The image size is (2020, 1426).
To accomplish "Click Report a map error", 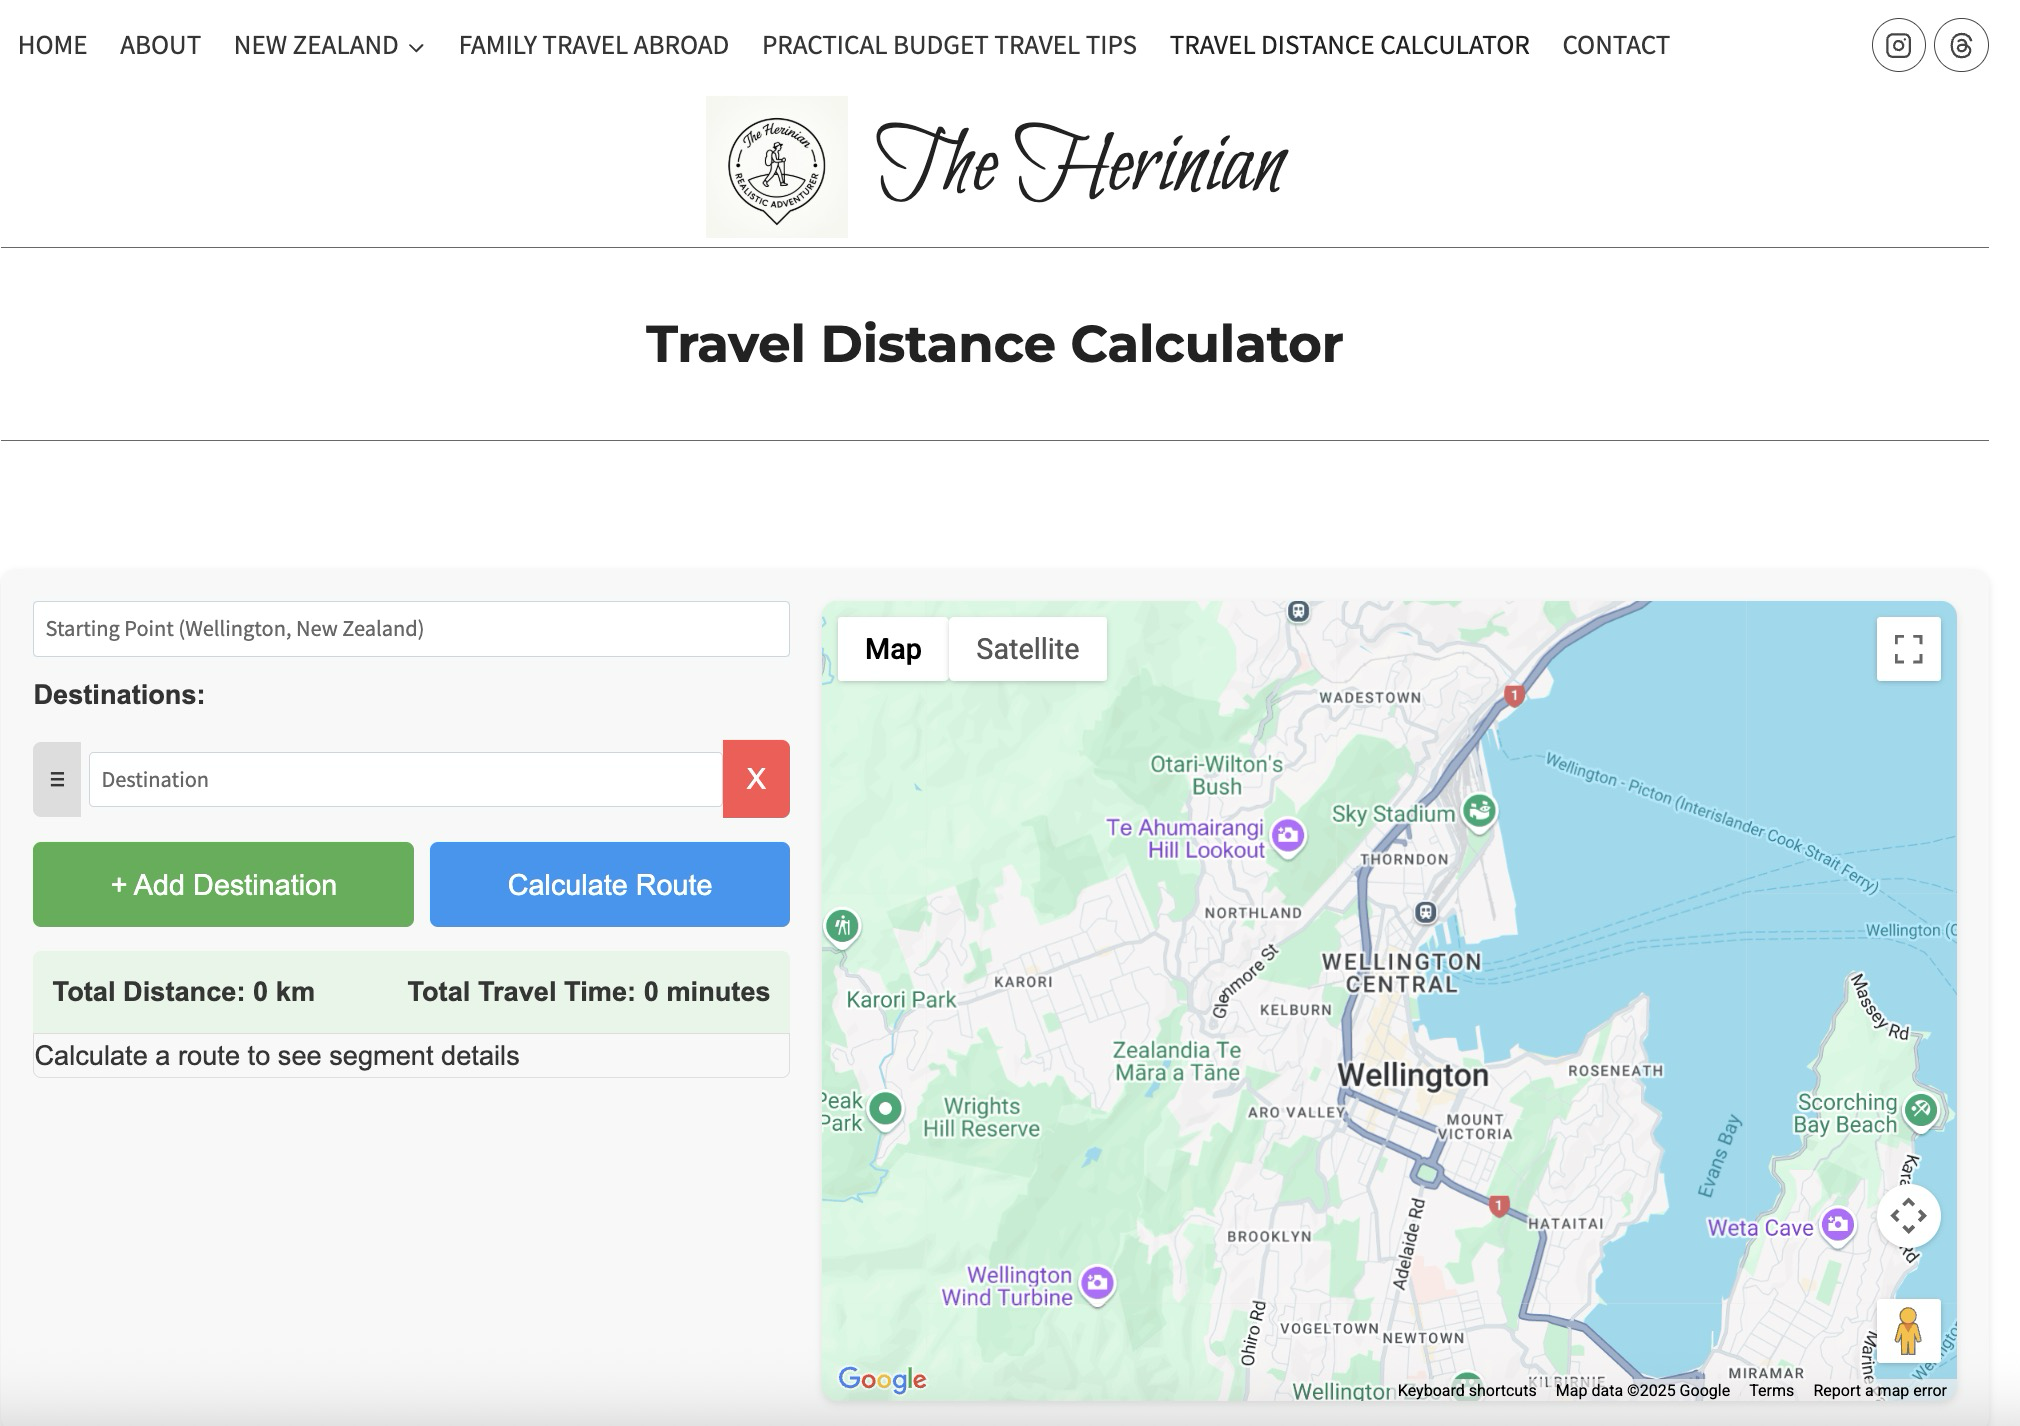I will tap(1880, 1390).
